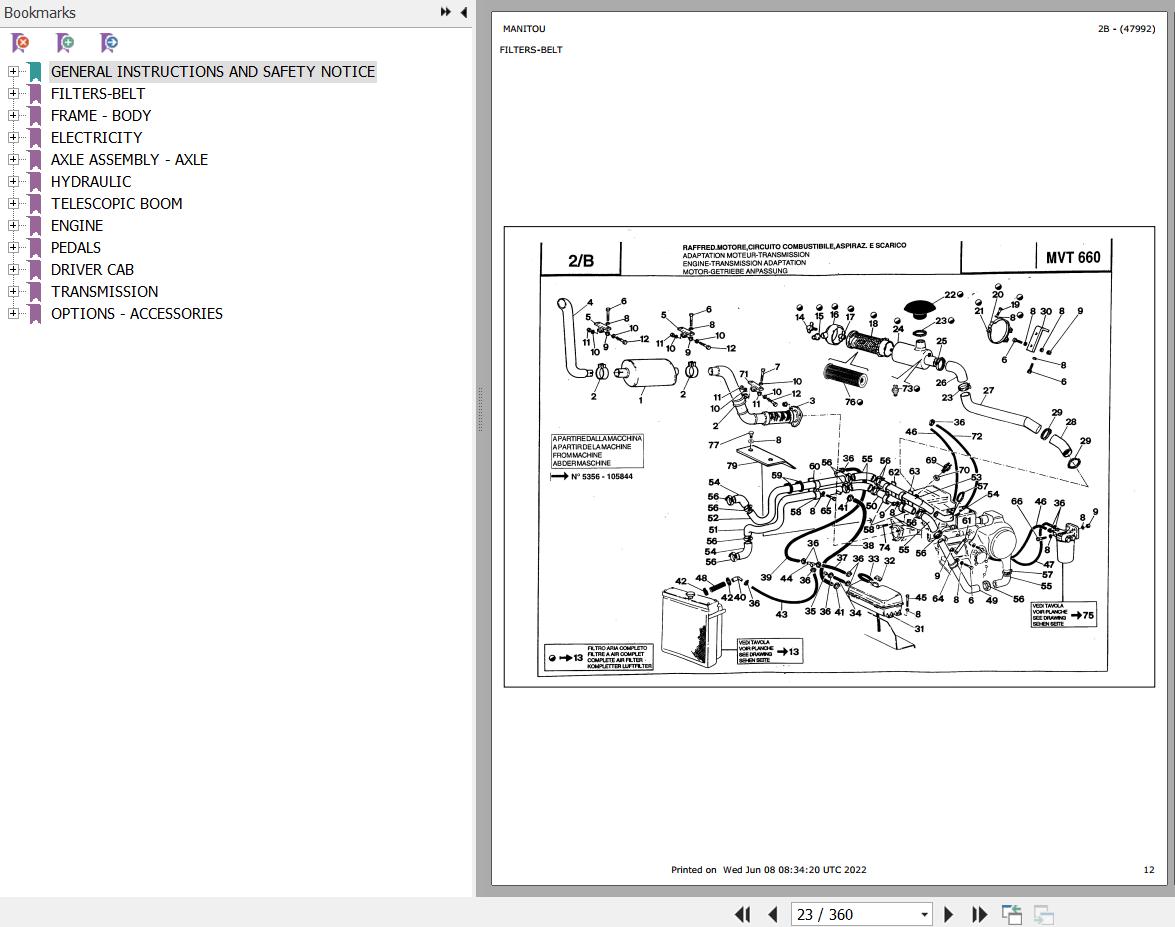Click the bookmark flag icon beside FRAME - BODY
Image resolution: width=1175 pixels, height=927 pixels.
(35, 115)
